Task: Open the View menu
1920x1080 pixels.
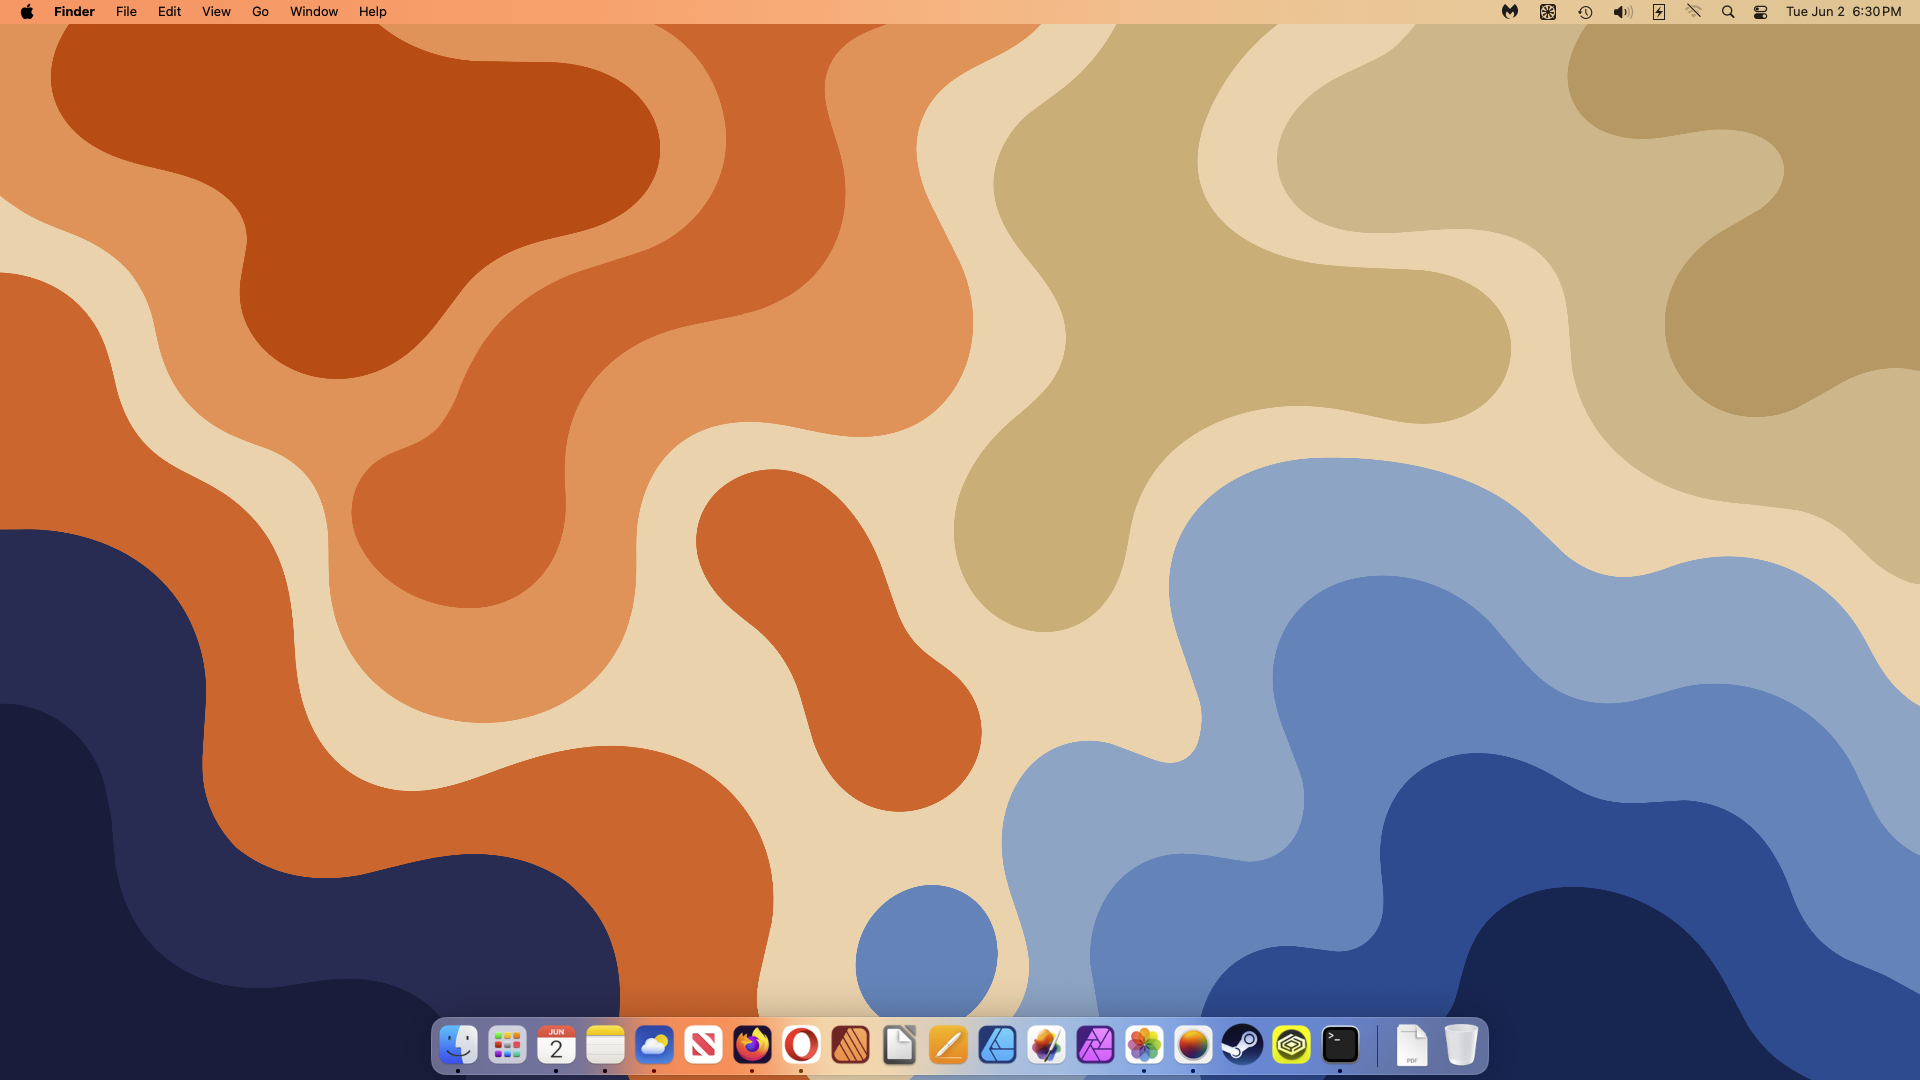Action: tap(216, 12)
